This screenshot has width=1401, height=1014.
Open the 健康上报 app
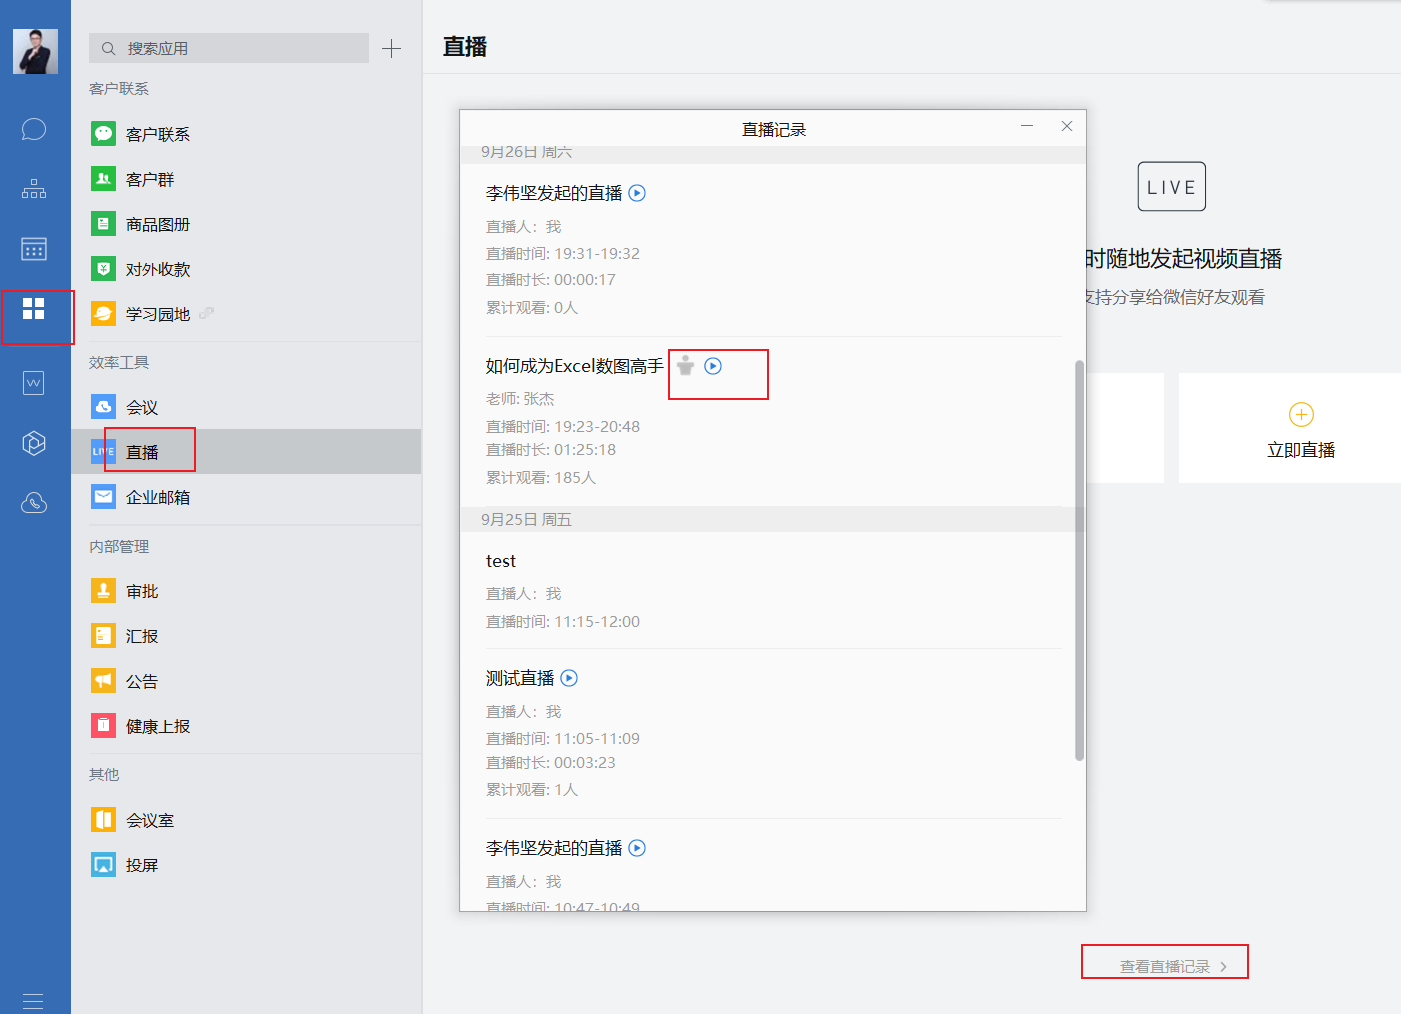(157, 726)
